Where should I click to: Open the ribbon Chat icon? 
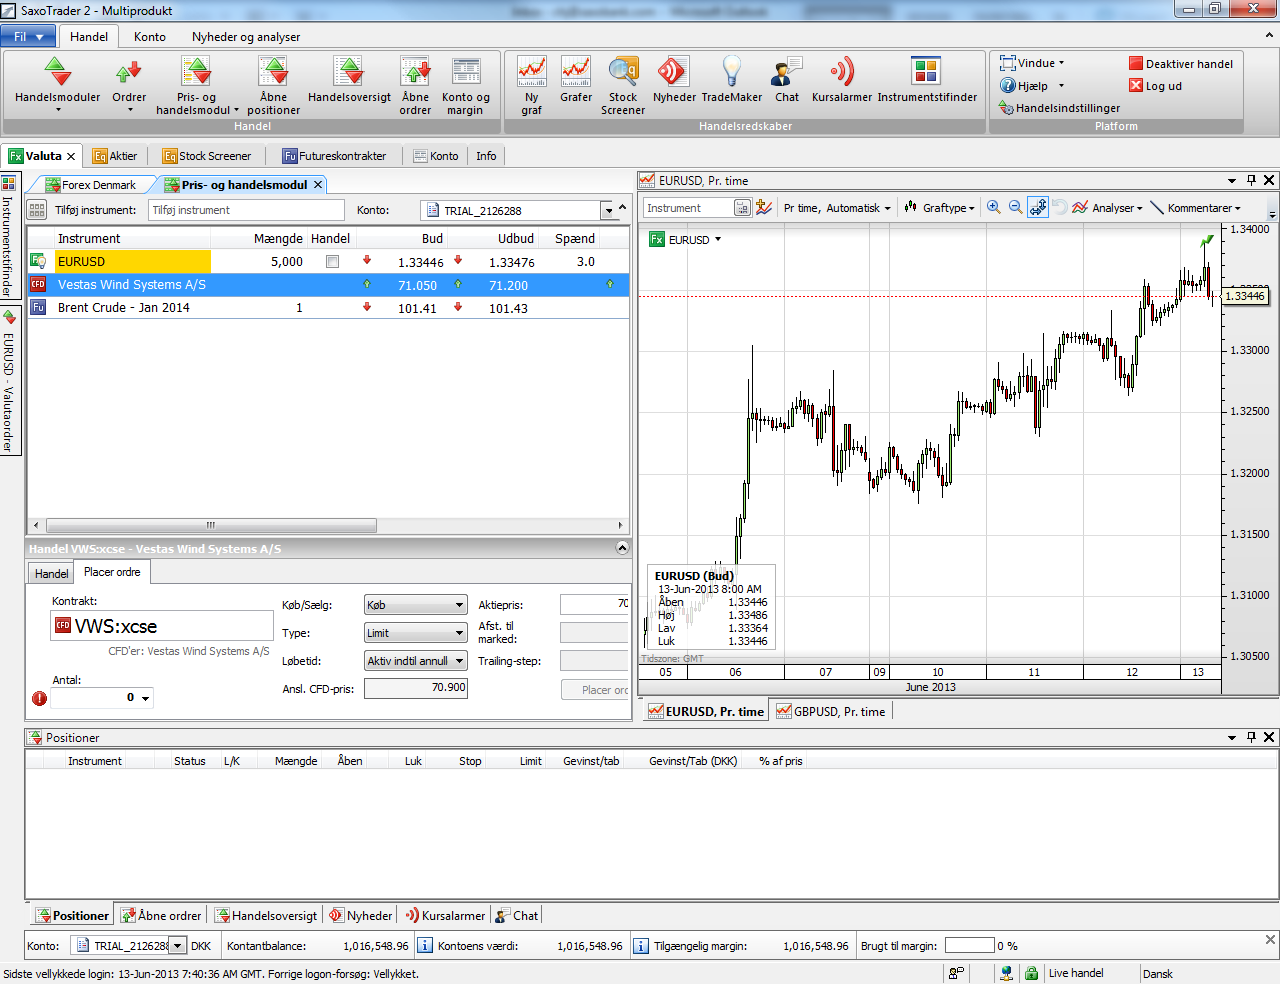(787, 80)
